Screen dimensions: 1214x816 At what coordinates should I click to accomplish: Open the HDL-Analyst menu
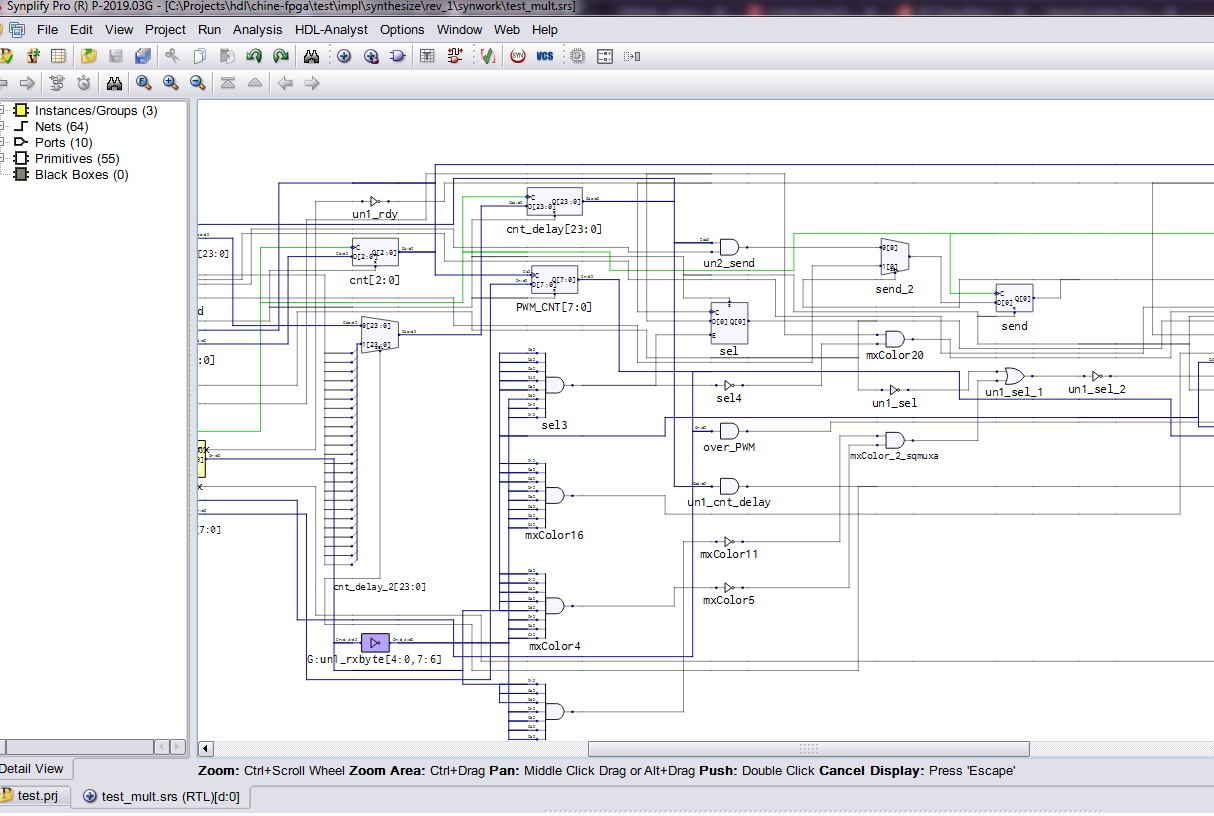[331, 30]
